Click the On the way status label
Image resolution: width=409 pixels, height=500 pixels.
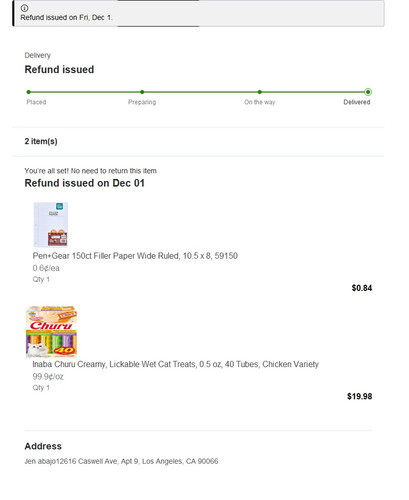pyautogui.click(x=260, y=102)
